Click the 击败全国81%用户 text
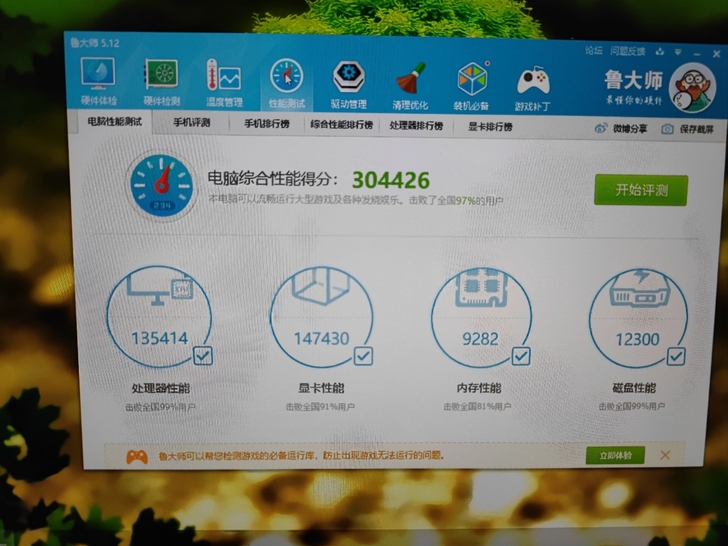The image size is (728, 546). pyautogui.click(x=477, y=407)
